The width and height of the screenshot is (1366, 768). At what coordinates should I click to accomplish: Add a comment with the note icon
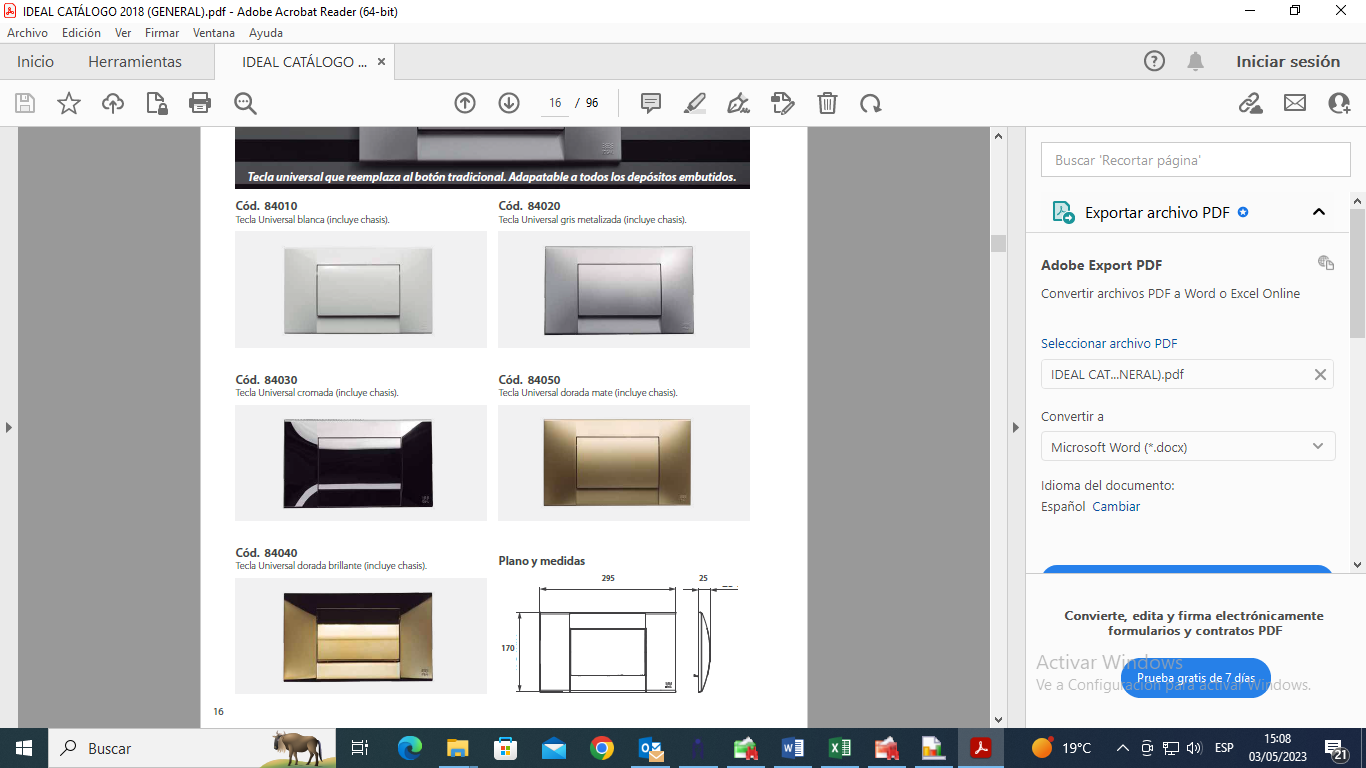point(651,103)
